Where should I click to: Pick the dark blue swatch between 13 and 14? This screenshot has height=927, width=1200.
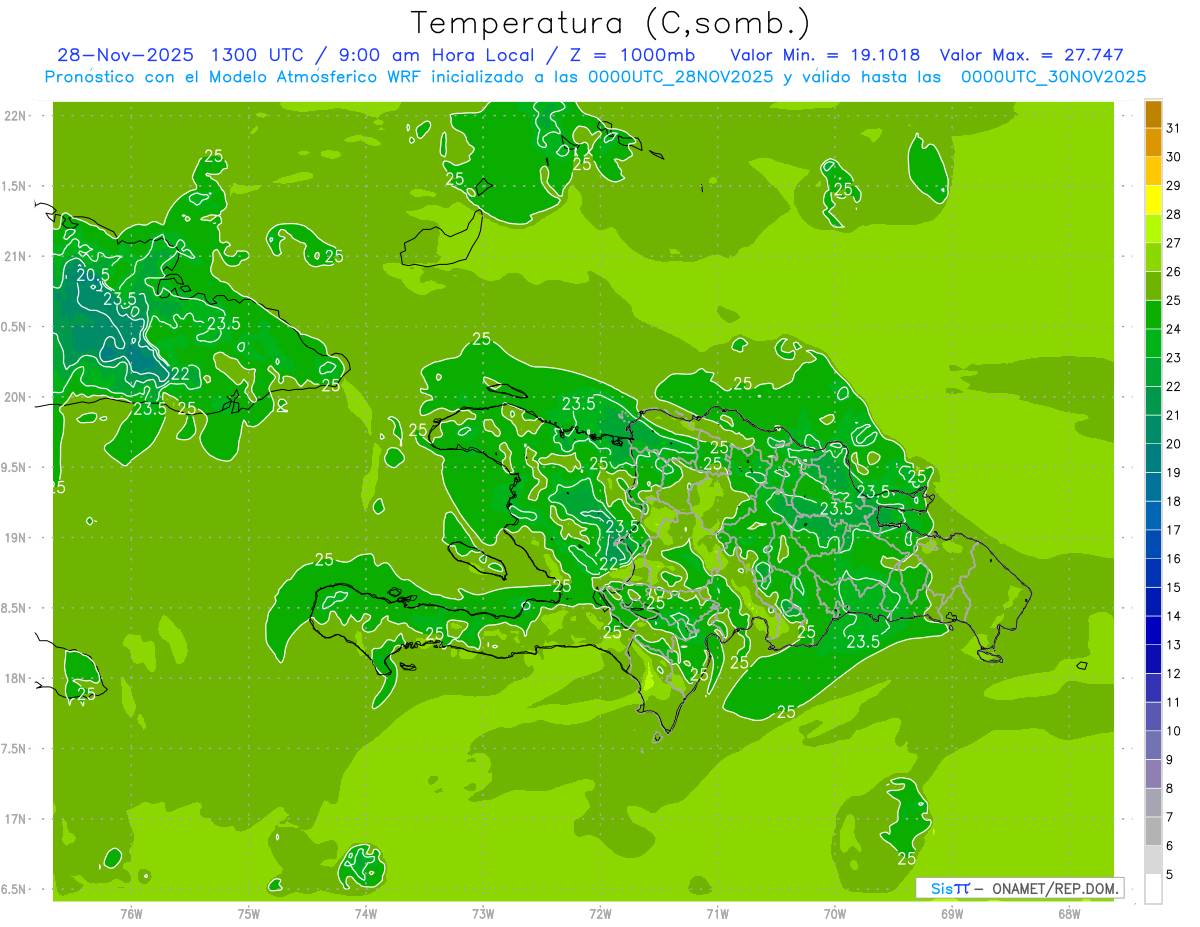pos(1153,630)
